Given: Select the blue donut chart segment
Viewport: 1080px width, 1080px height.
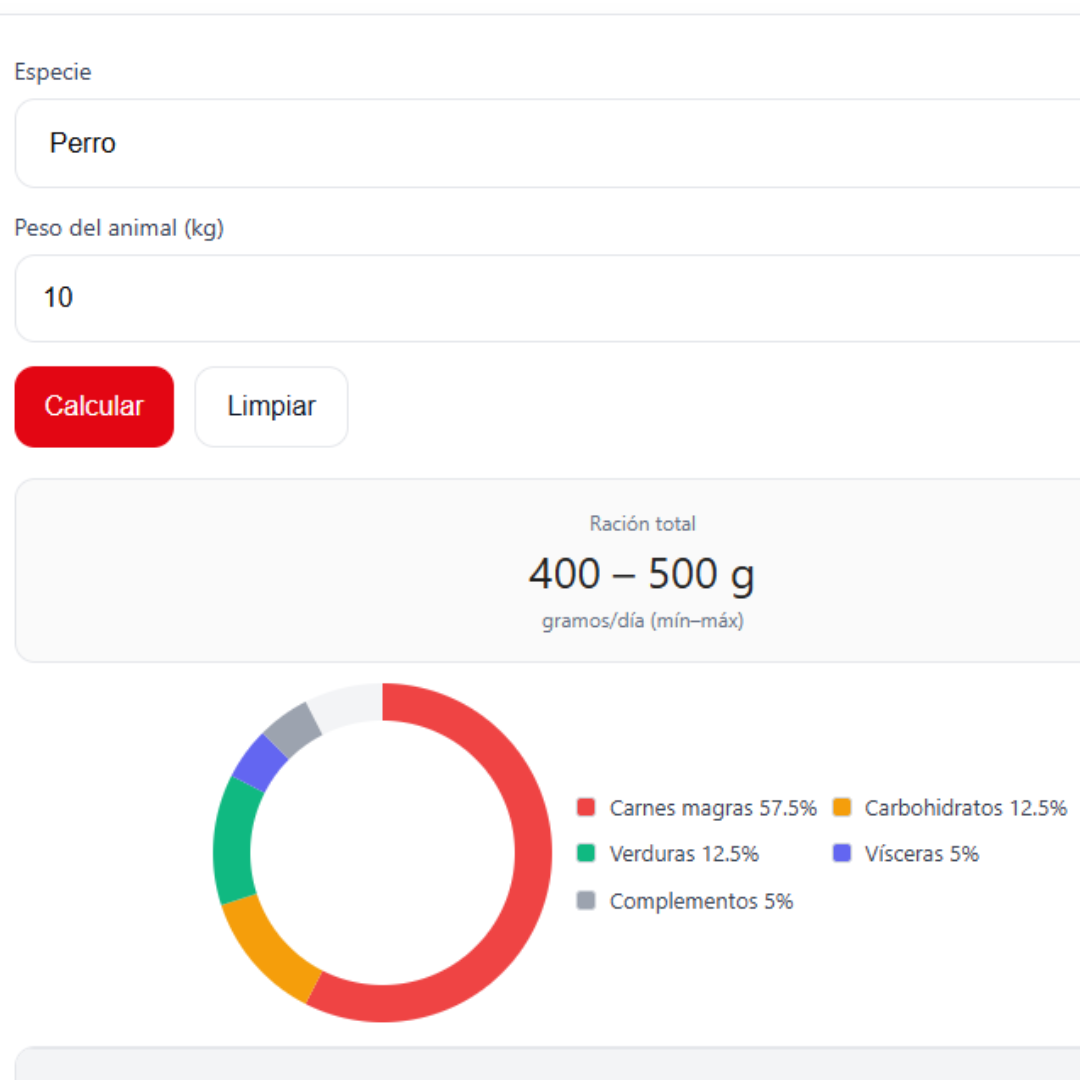Looking at the screenshot, I should (260, 762).
